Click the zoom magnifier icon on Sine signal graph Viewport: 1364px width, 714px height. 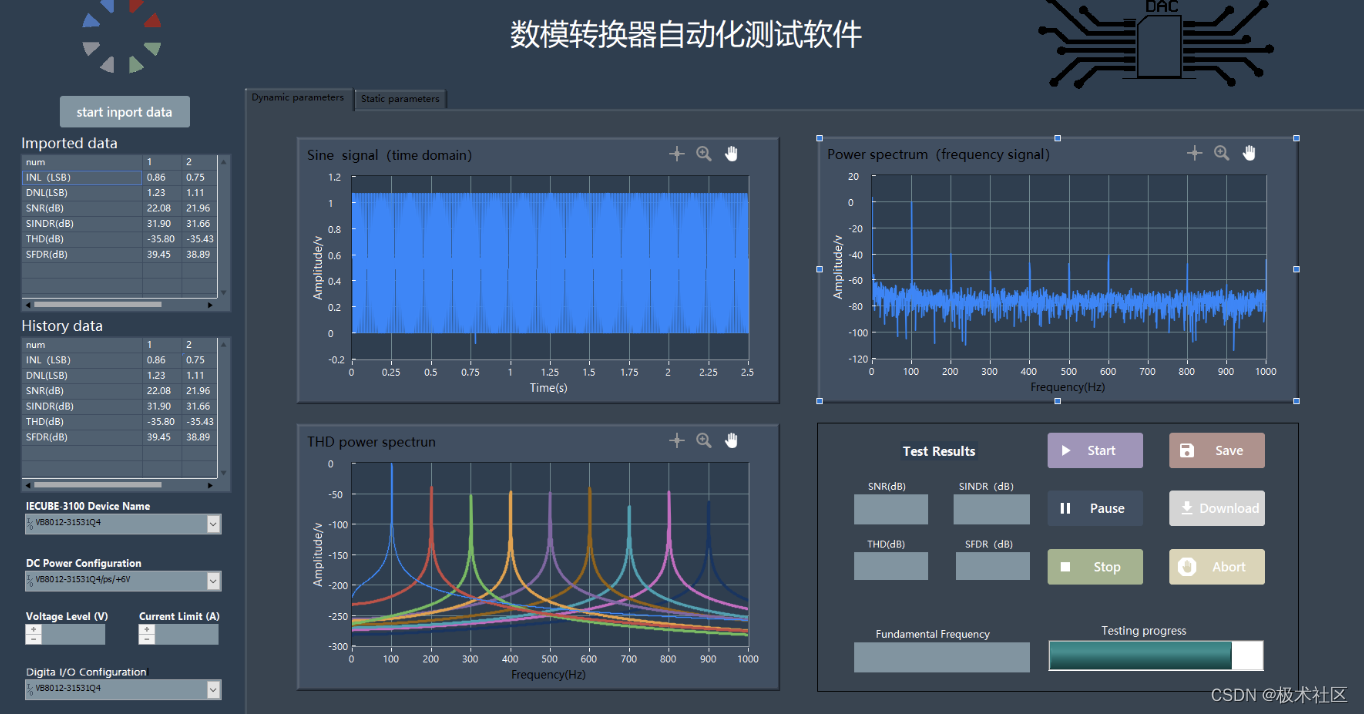pos(704,153)
